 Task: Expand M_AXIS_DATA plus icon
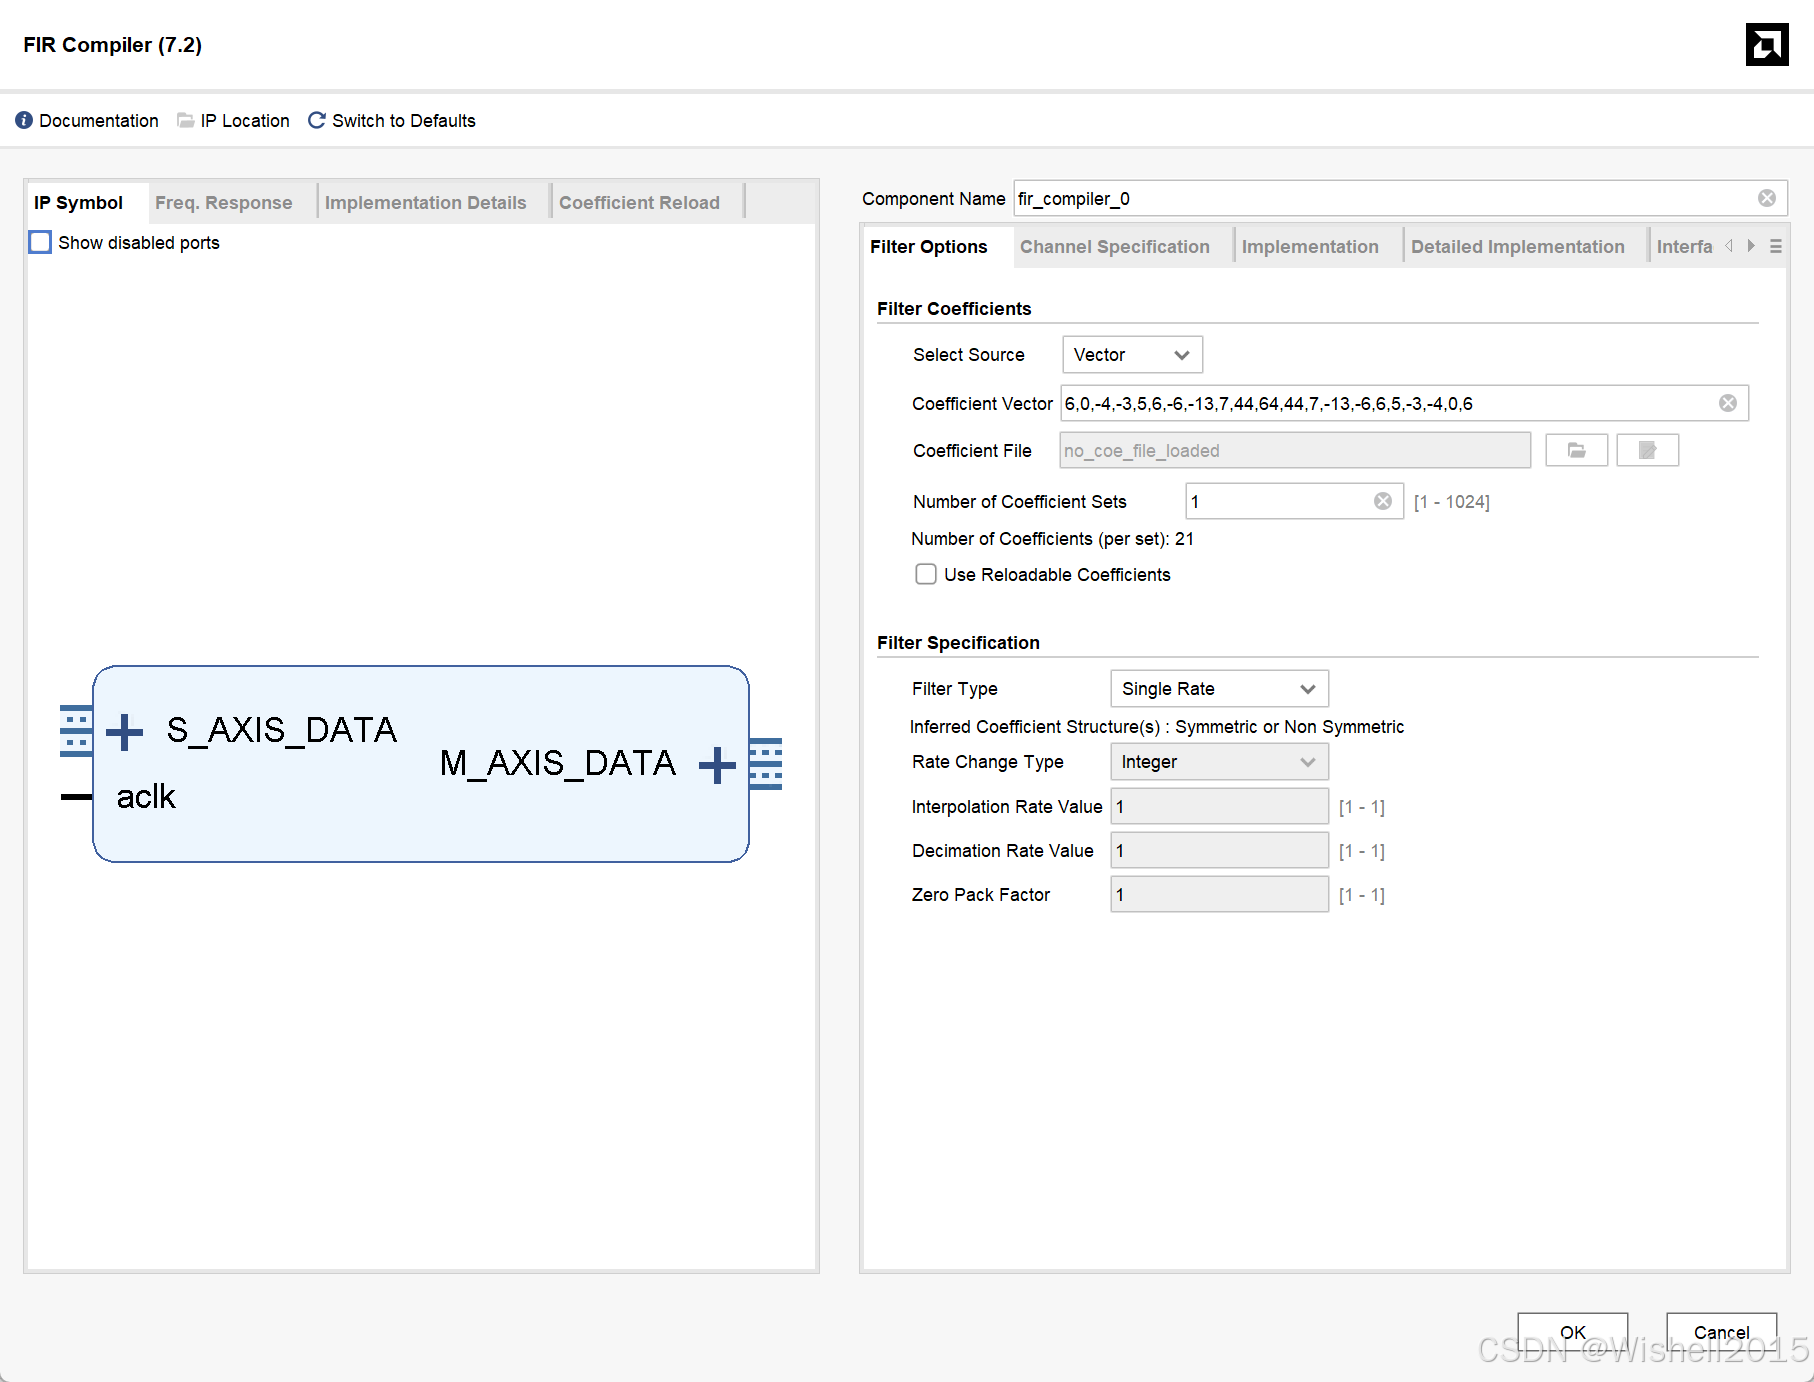pyautogui.click(x=718, y=766)
